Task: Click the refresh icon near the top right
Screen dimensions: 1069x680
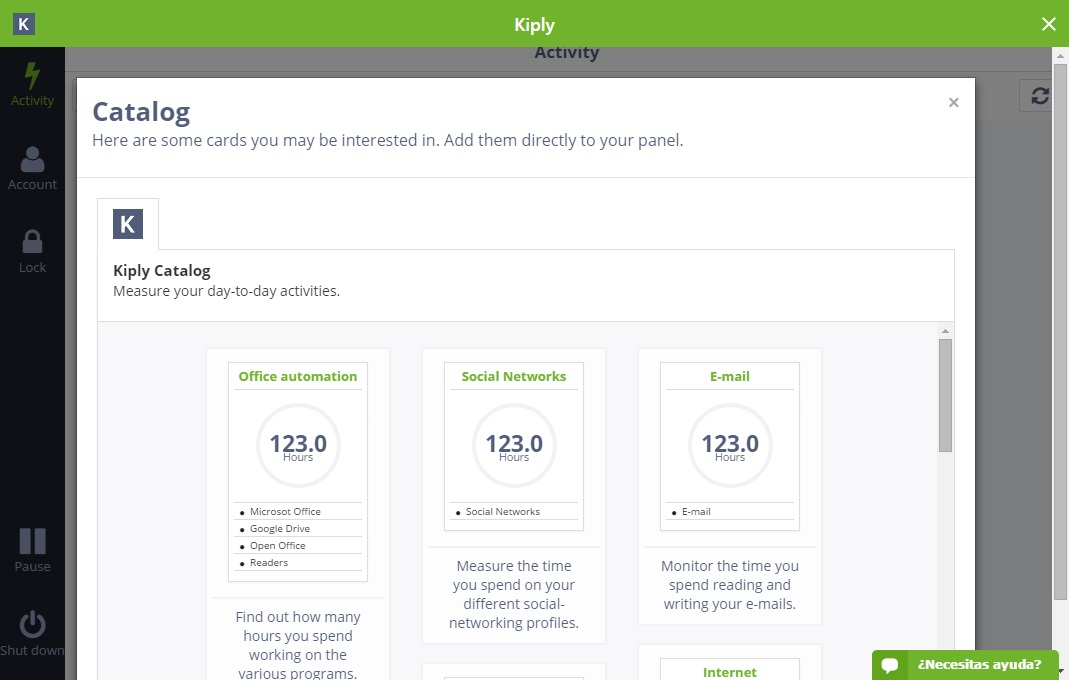Action: [x=1039, y=95]
